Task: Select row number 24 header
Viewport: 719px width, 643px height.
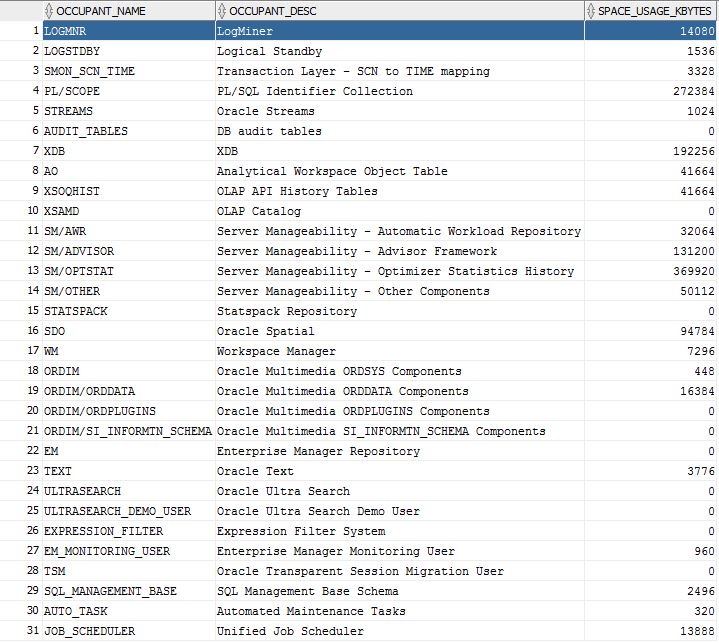Action: pos(21,491)
